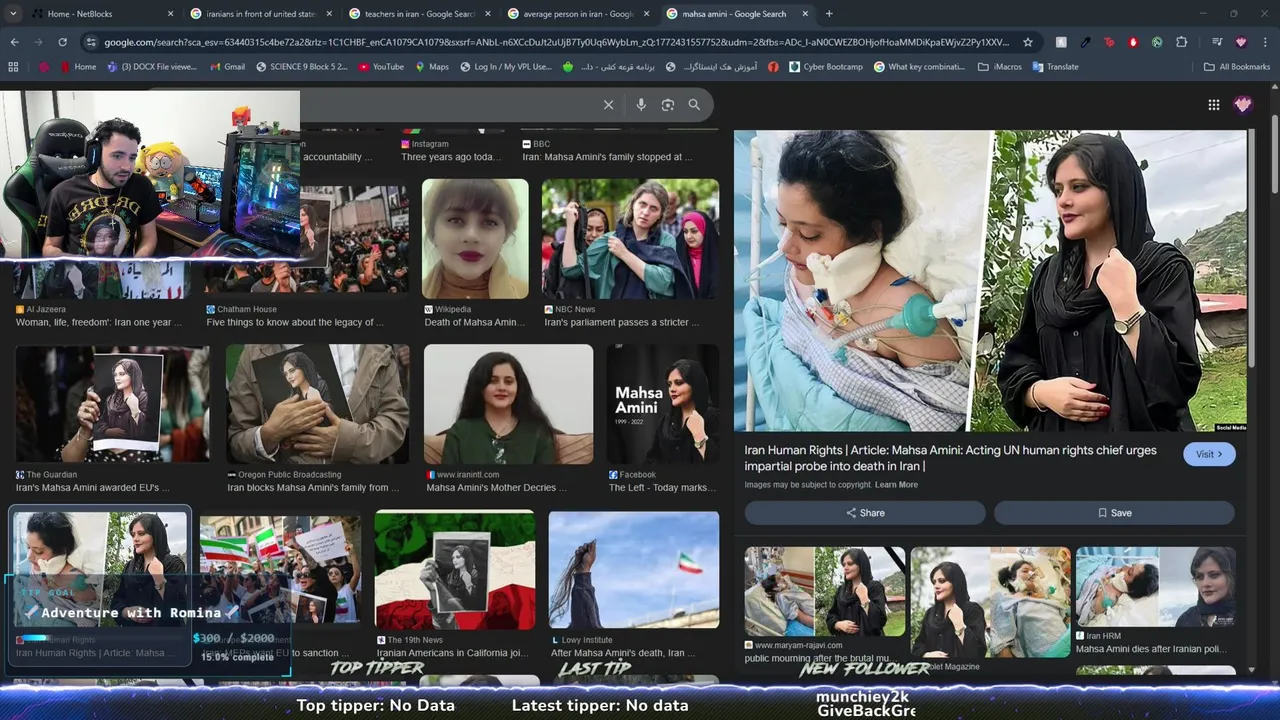
Task: Submit search with magnifier icon
Action: coord(694,105)
